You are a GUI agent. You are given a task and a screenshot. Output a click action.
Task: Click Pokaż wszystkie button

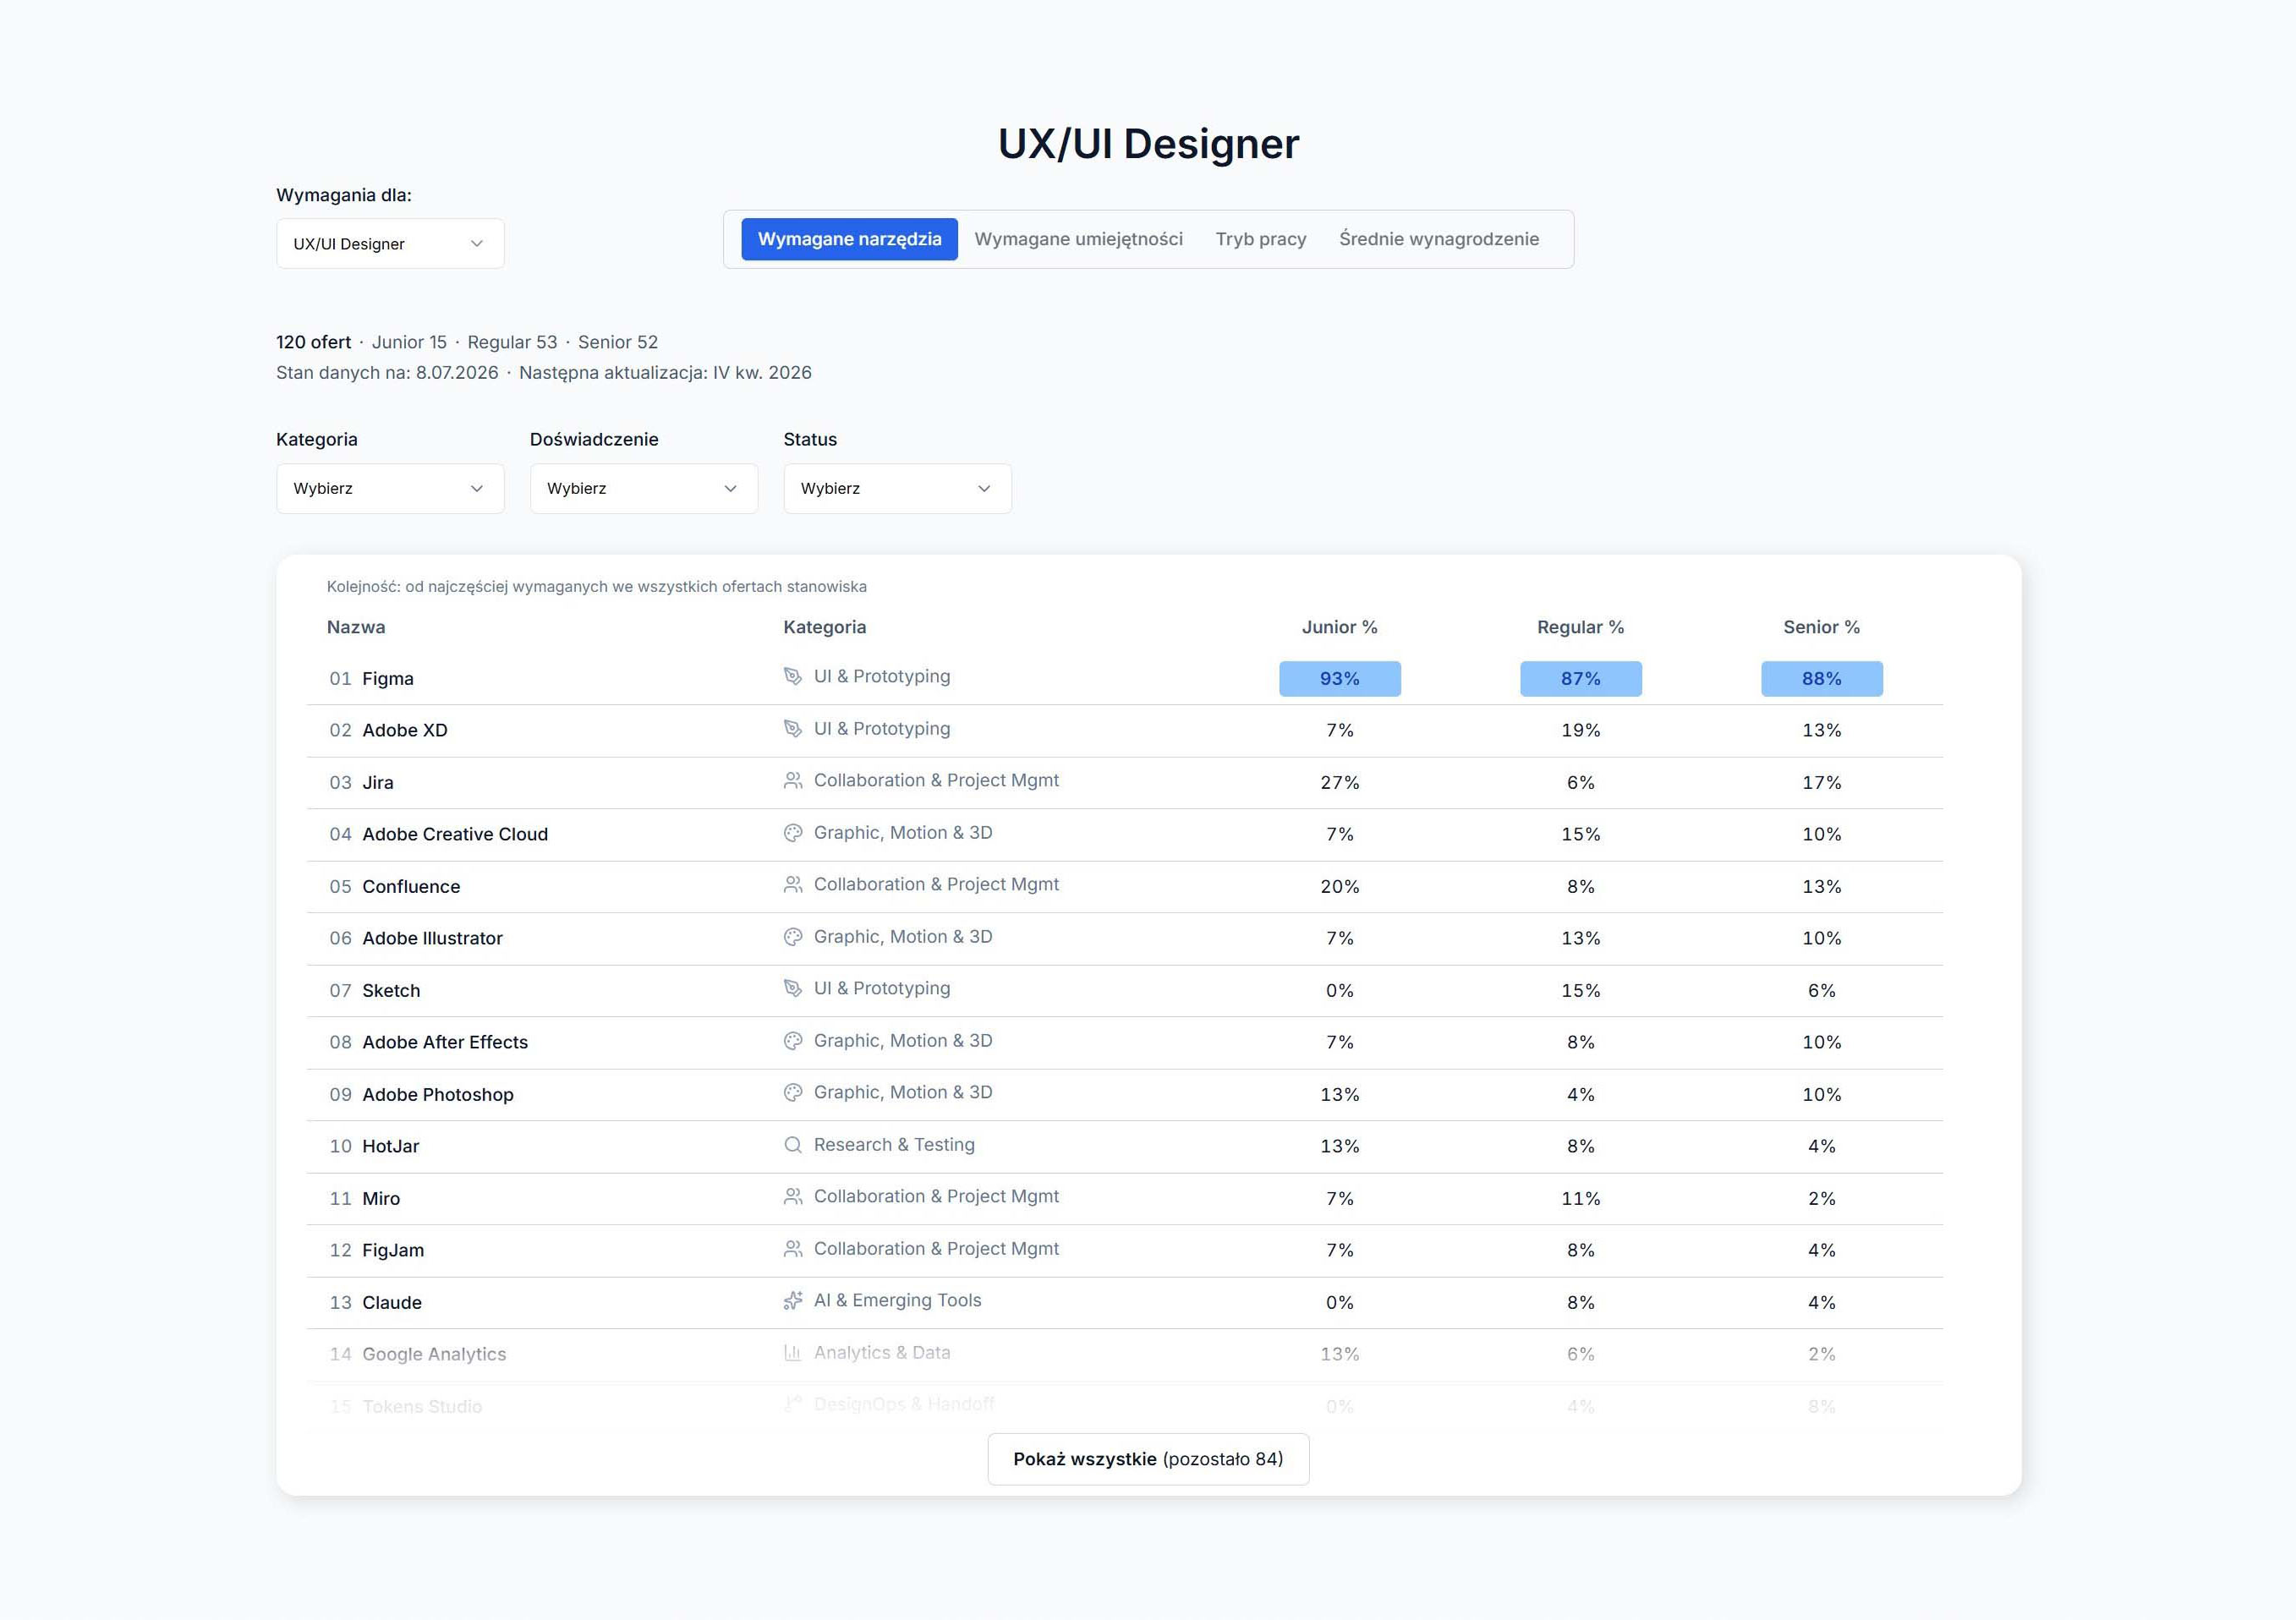(x=1148, y=1458)
